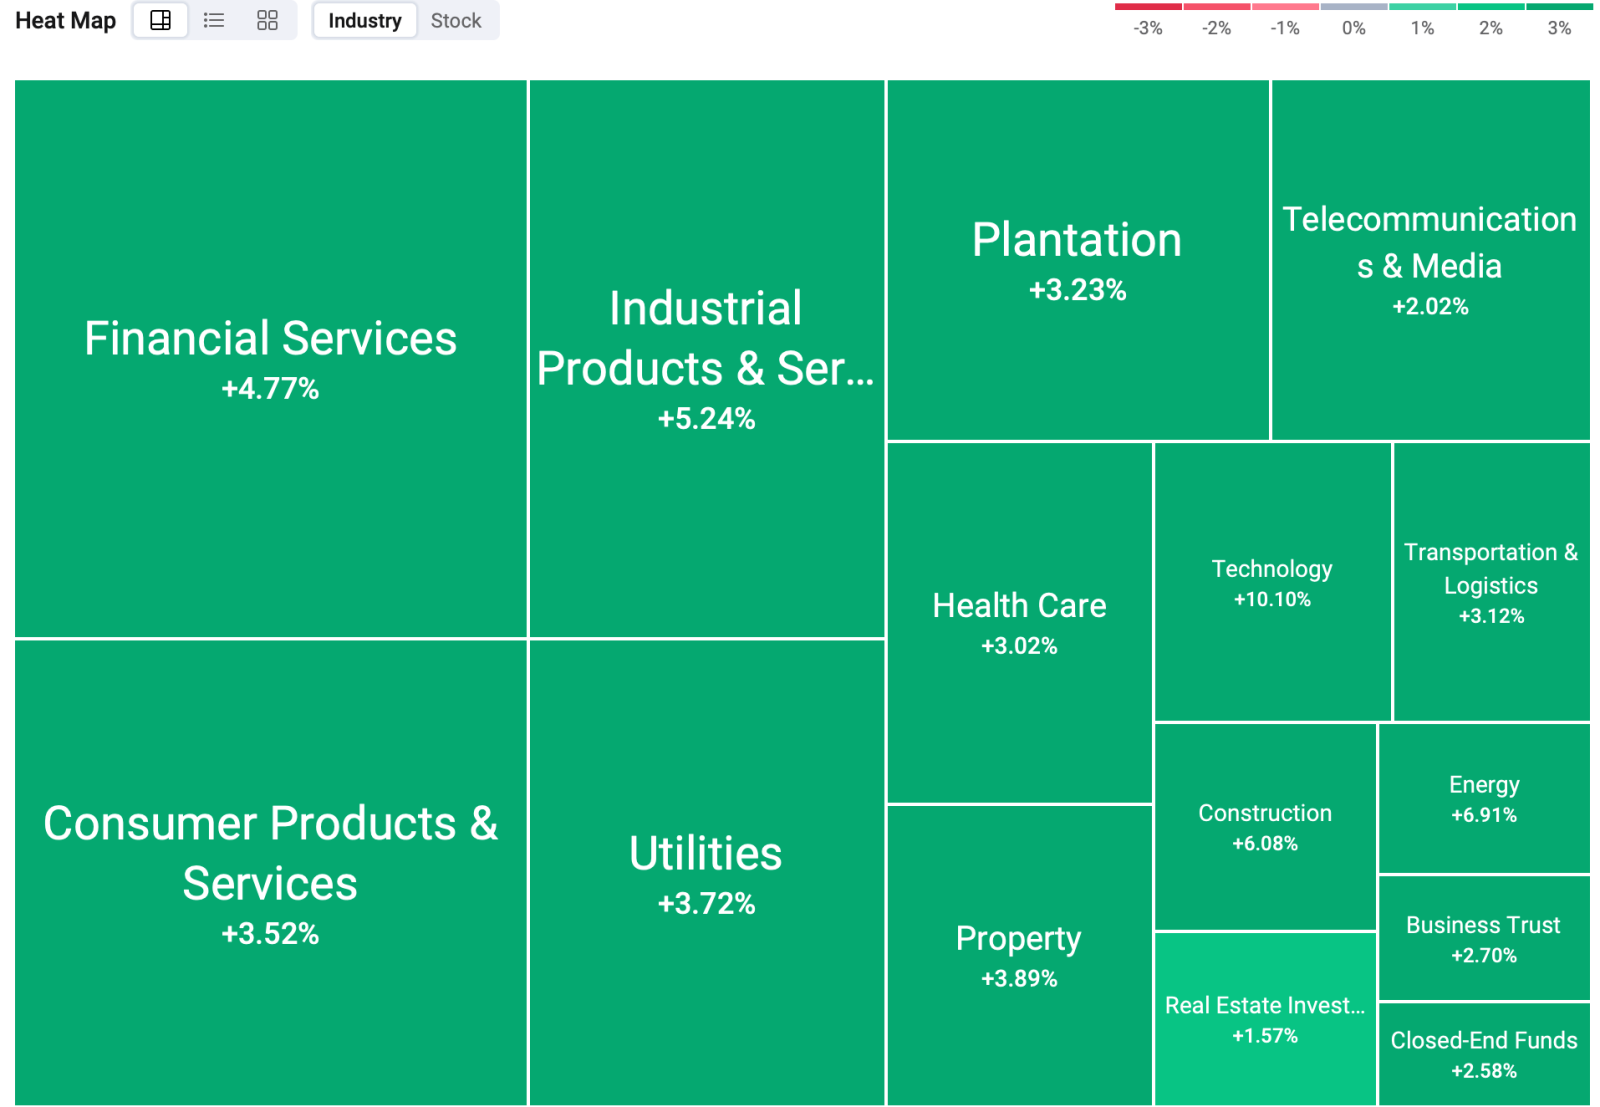Open Industrial Products & Services tile

click(707, 359)
